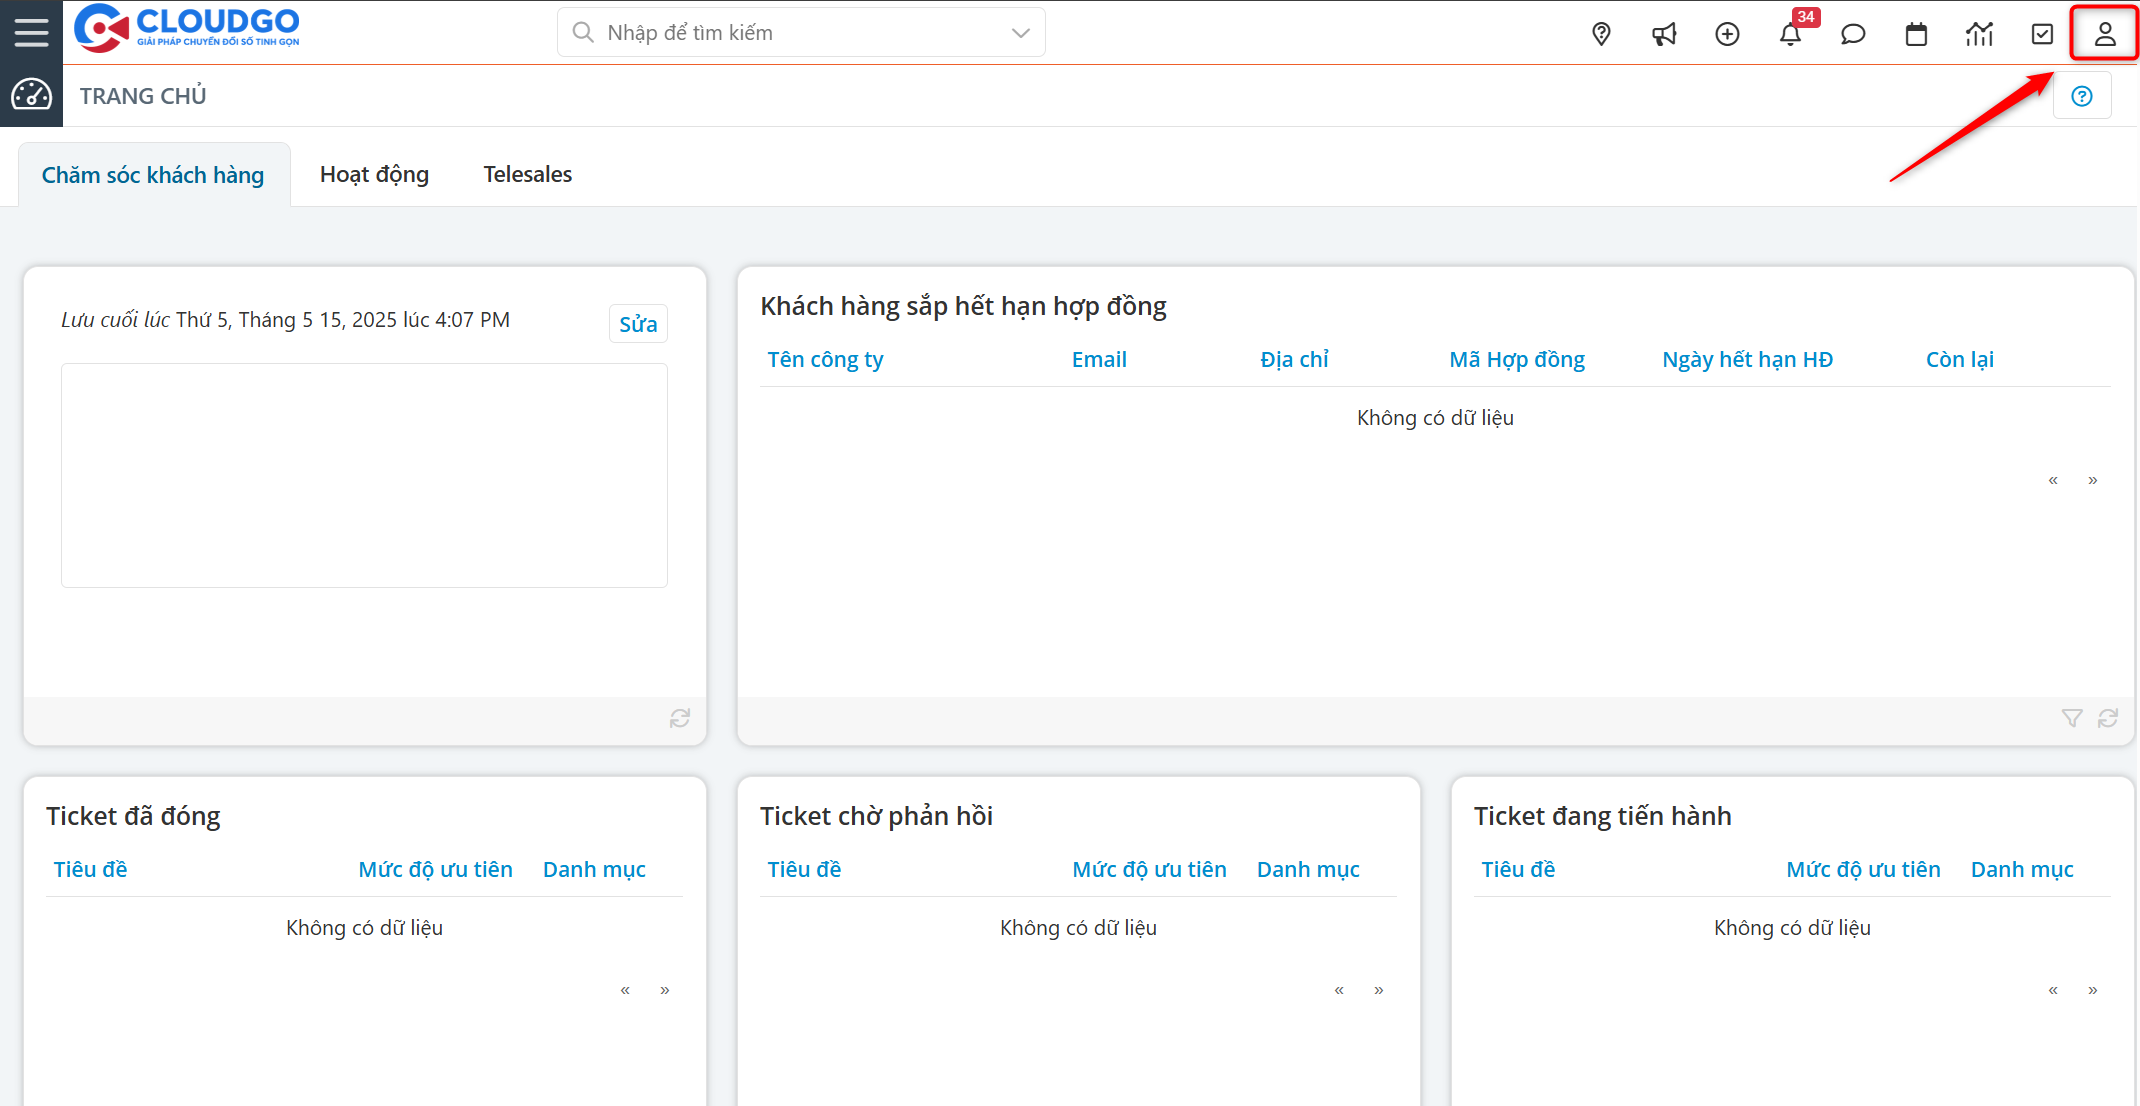Open the reports chart icon
The height and width of the screenshot is (1106, 2140).
tap(1979, 34)
